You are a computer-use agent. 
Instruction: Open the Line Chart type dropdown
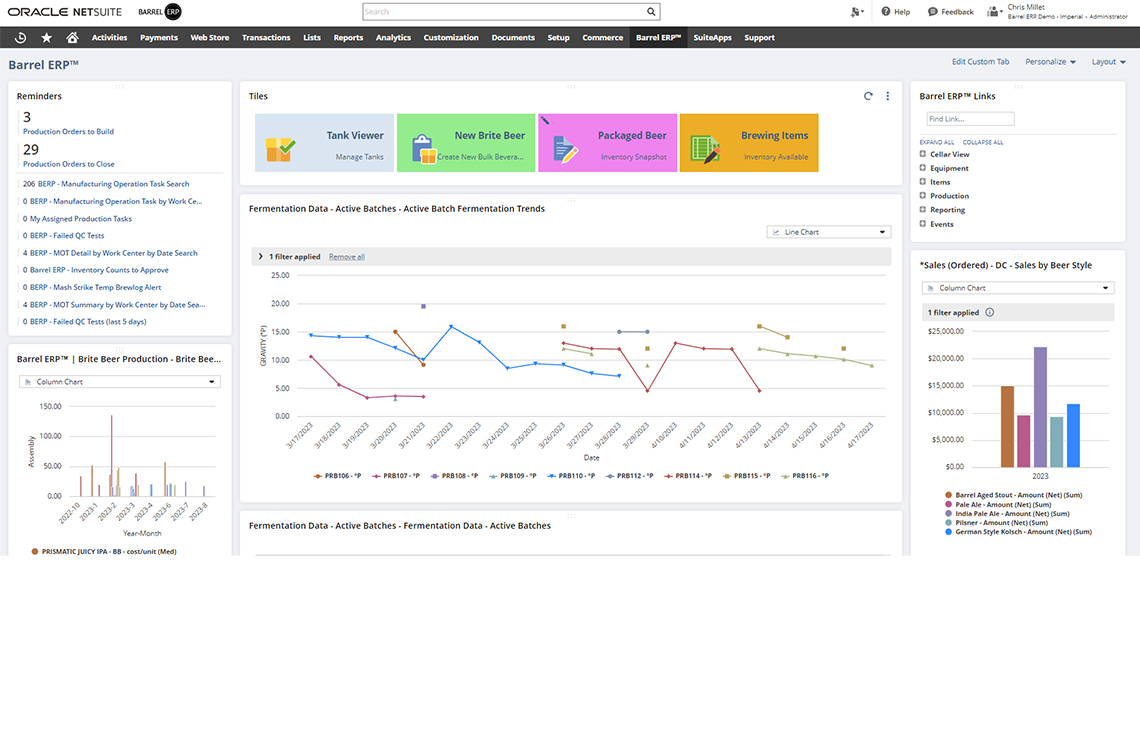point(828,232)
